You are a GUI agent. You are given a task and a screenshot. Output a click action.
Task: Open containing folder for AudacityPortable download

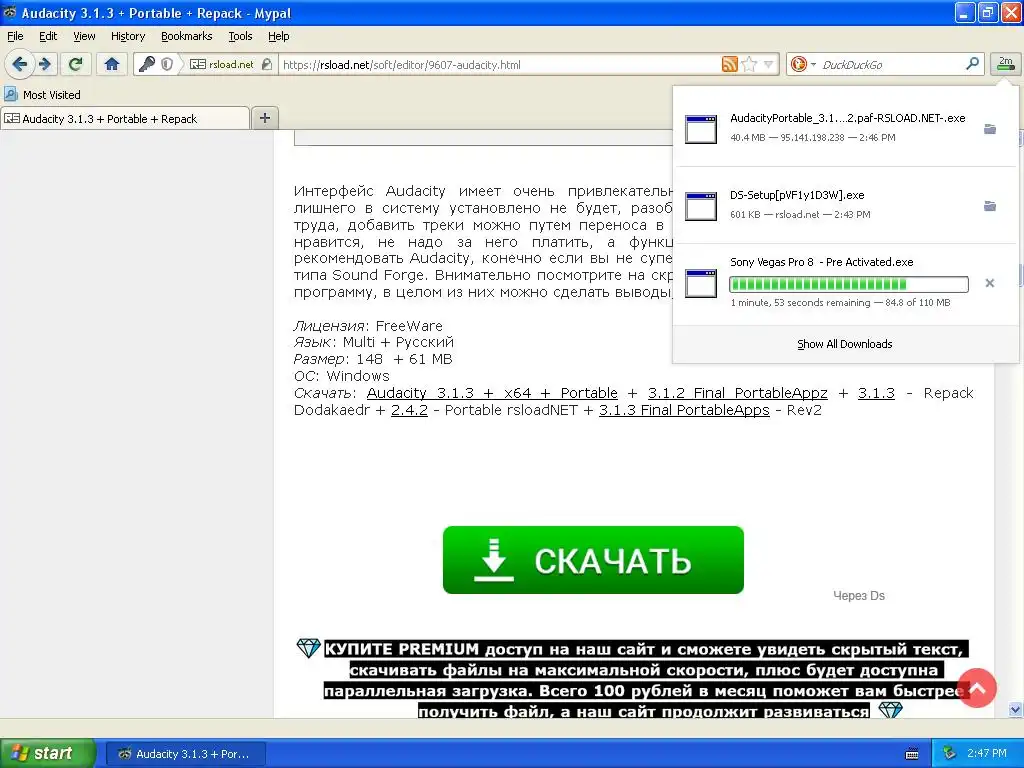tap(990, 129)
